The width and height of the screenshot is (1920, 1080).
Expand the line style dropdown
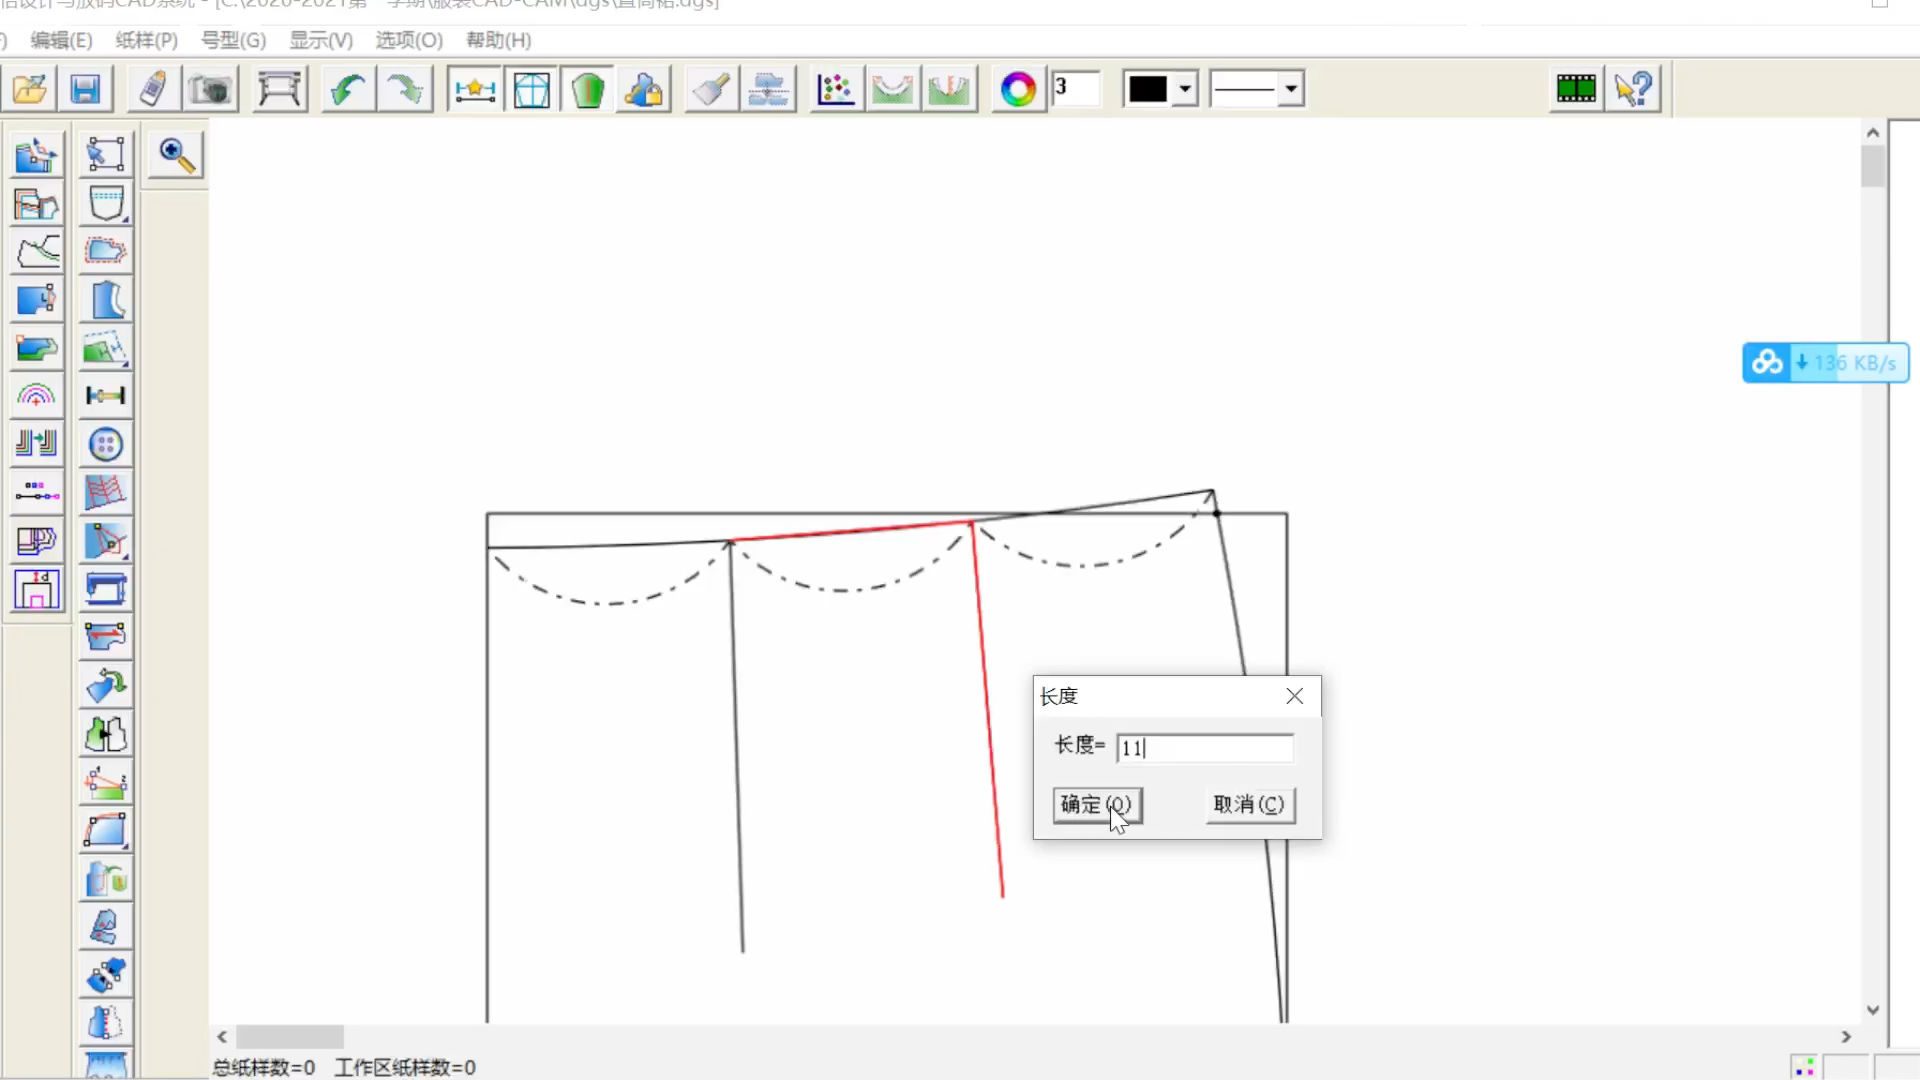[1291, 89]
